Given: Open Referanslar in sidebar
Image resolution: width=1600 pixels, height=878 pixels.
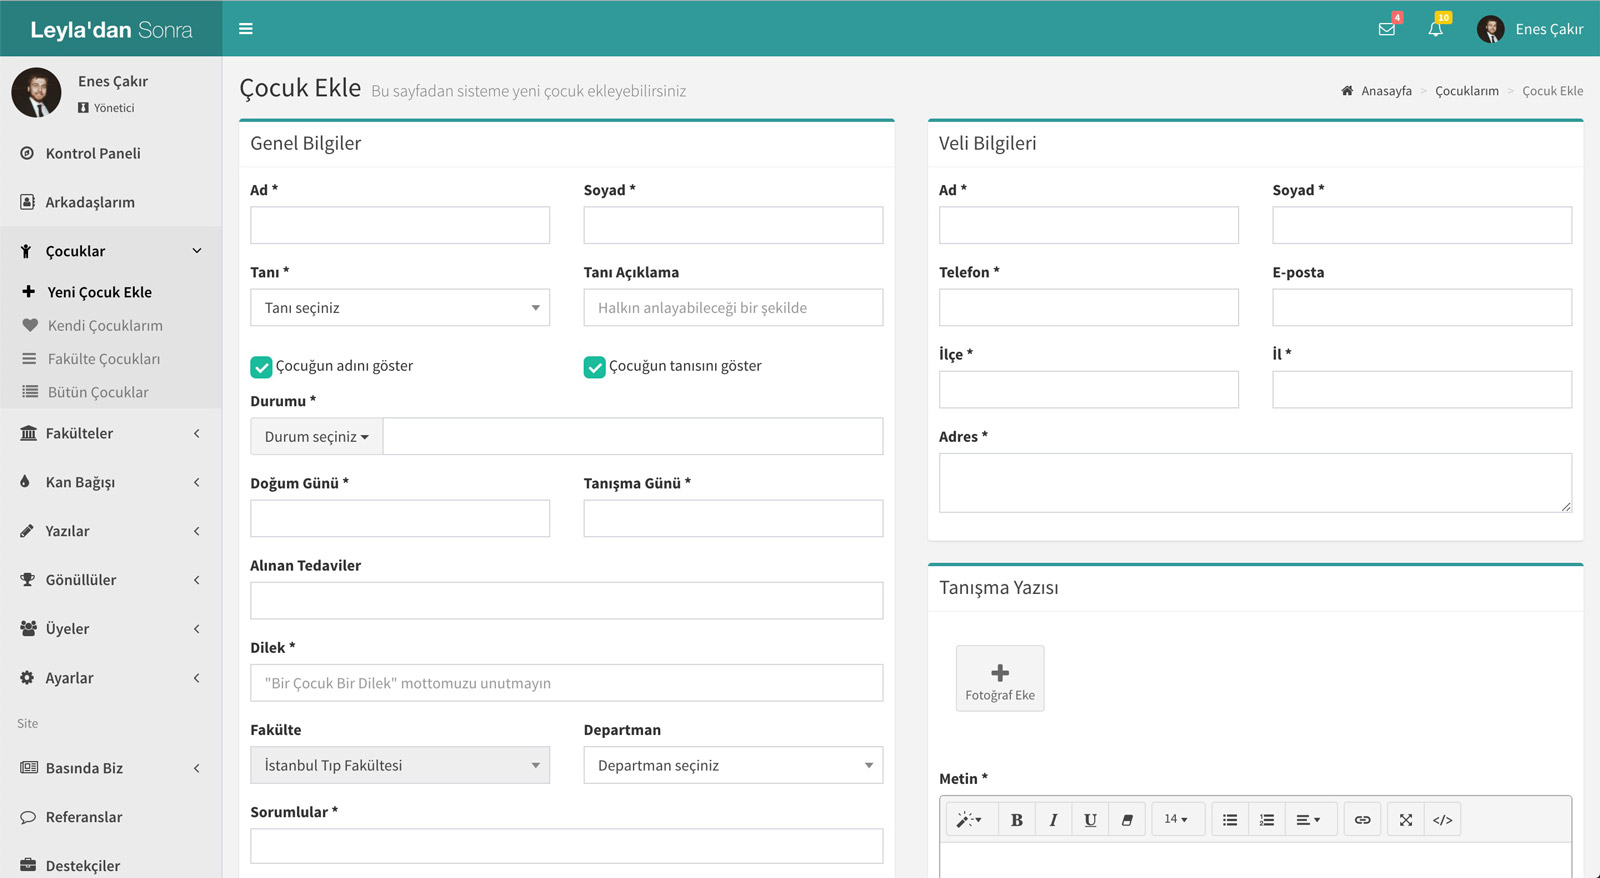Looking at the screenshot, I should tap(111, 817).
